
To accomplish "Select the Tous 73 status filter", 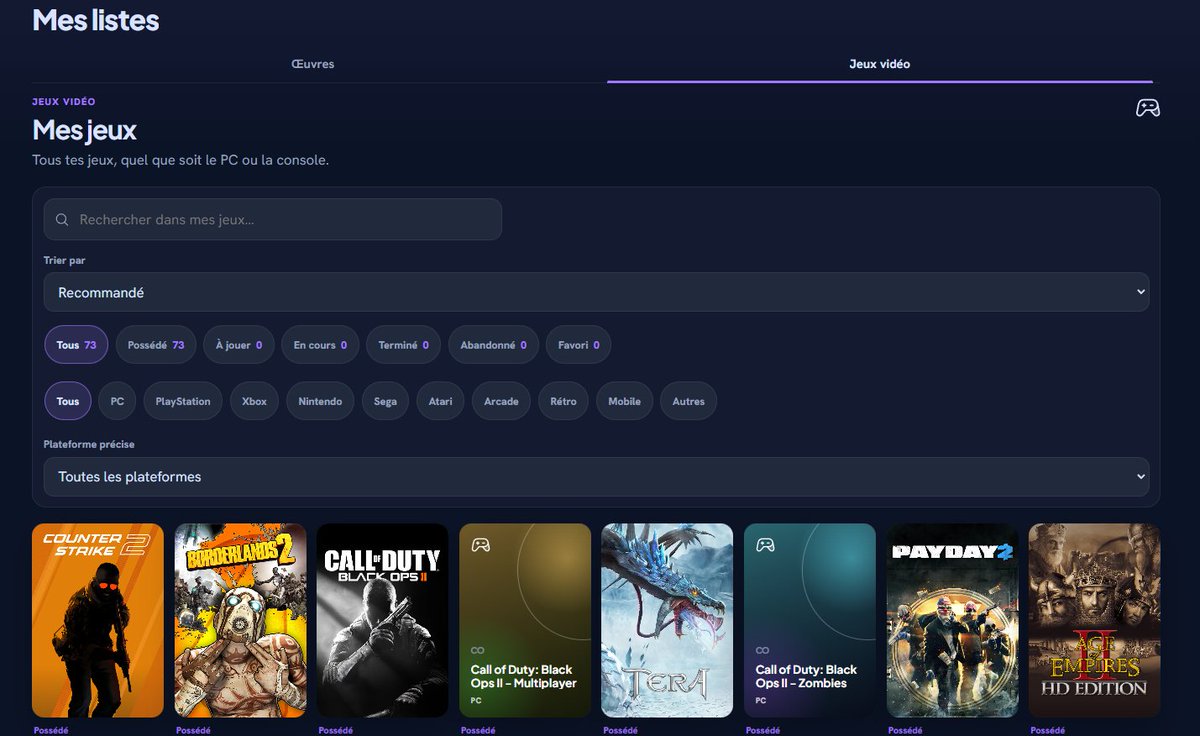I will tap(77, 345).
